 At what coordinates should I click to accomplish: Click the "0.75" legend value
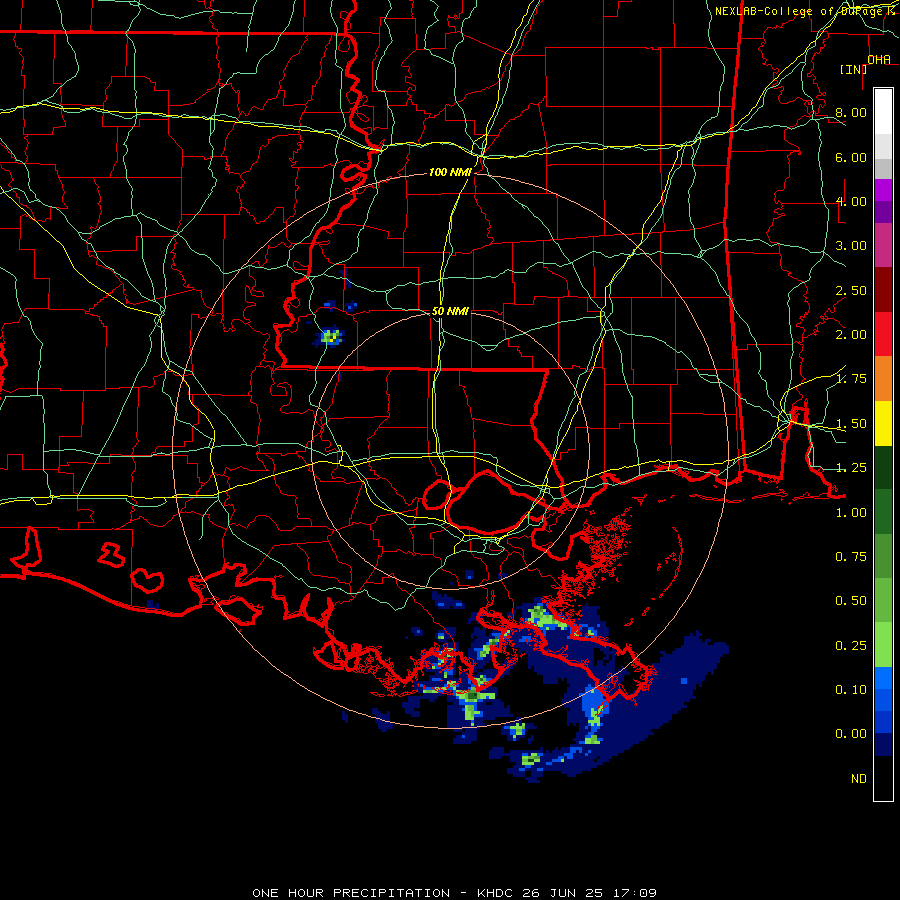pos(851,557)
